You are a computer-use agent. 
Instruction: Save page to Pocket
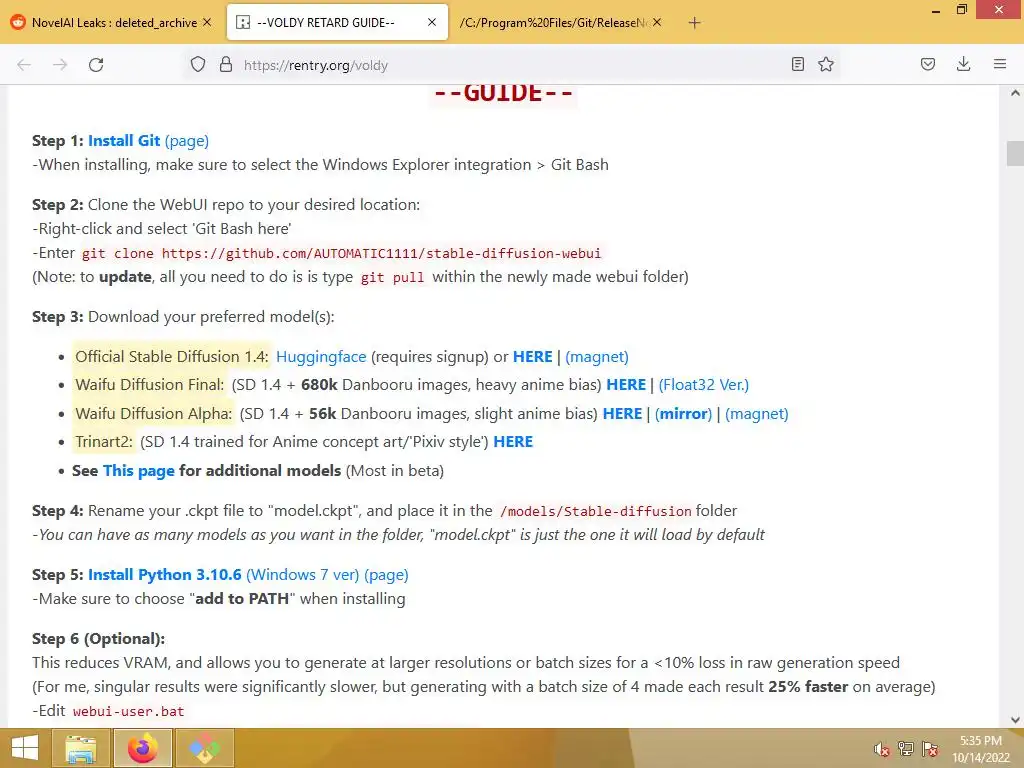(x=928, y=64)
